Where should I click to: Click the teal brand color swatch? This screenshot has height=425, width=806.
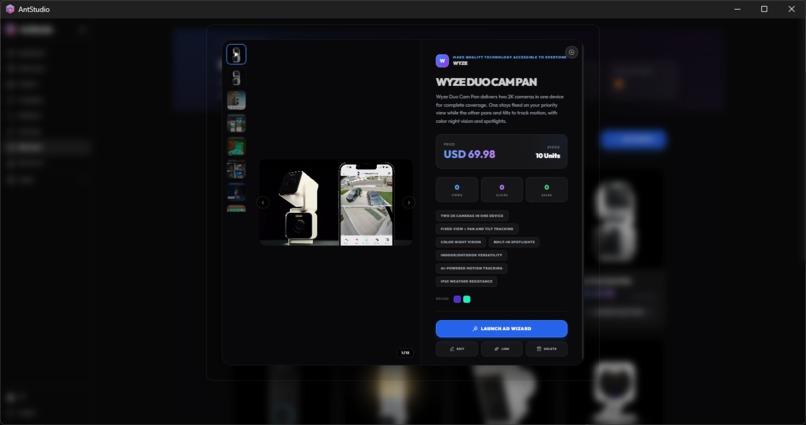pyautogui.click(x=467, y=299)
